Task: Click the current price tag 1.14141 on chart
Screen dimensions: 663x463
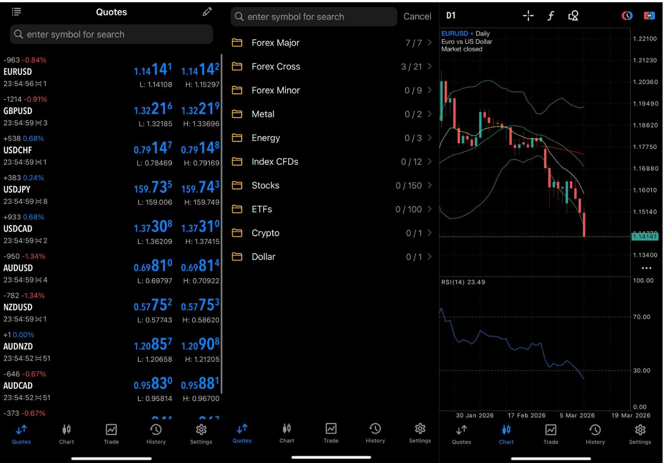Action: click(645, 236)
